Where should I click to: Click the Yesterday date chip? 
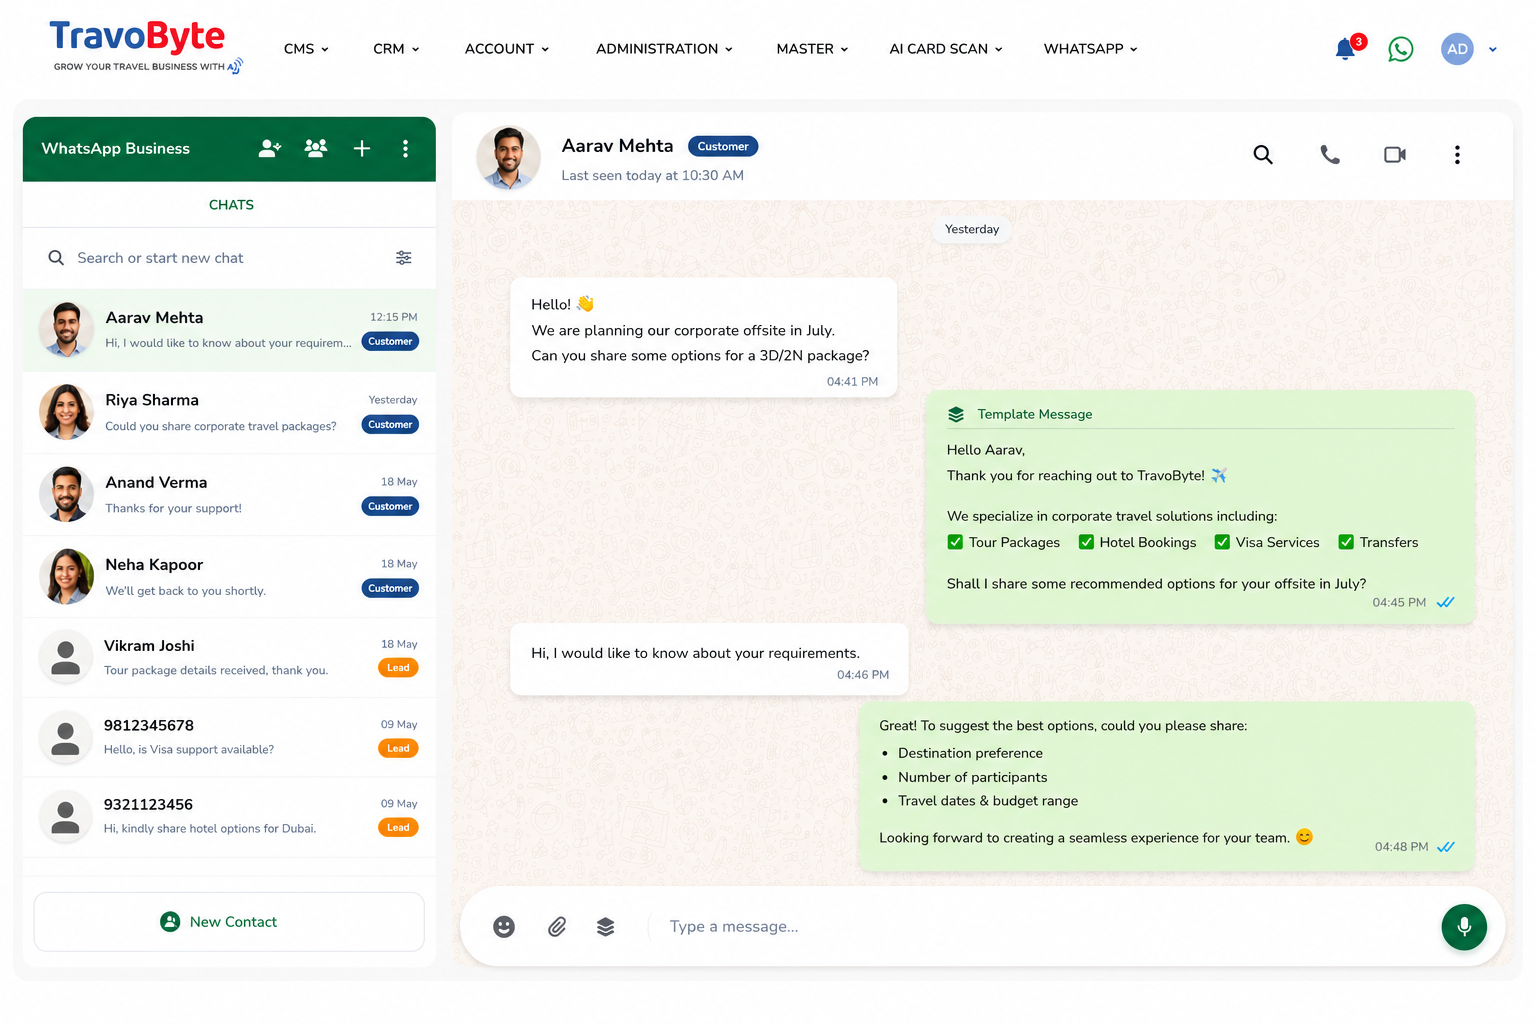(972, 229)
